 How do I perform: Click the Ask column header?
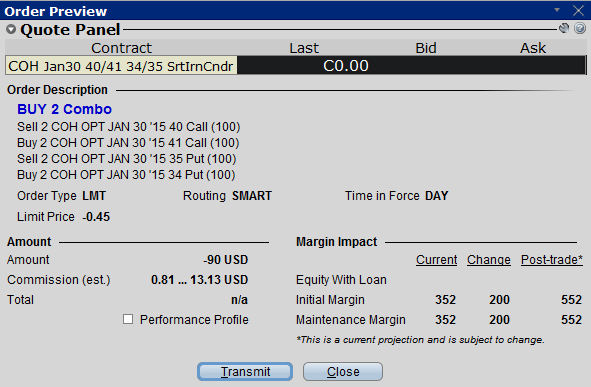coord(533,48)
